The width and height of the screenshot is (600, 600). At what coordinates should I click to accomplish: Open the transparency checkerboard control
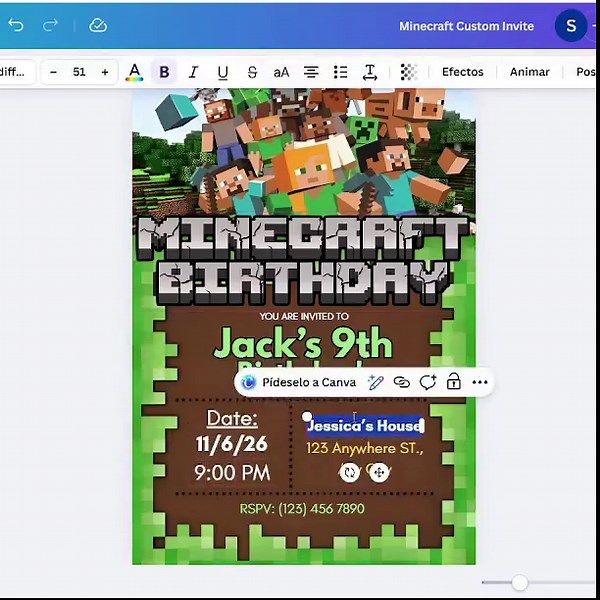coord(409,72)
